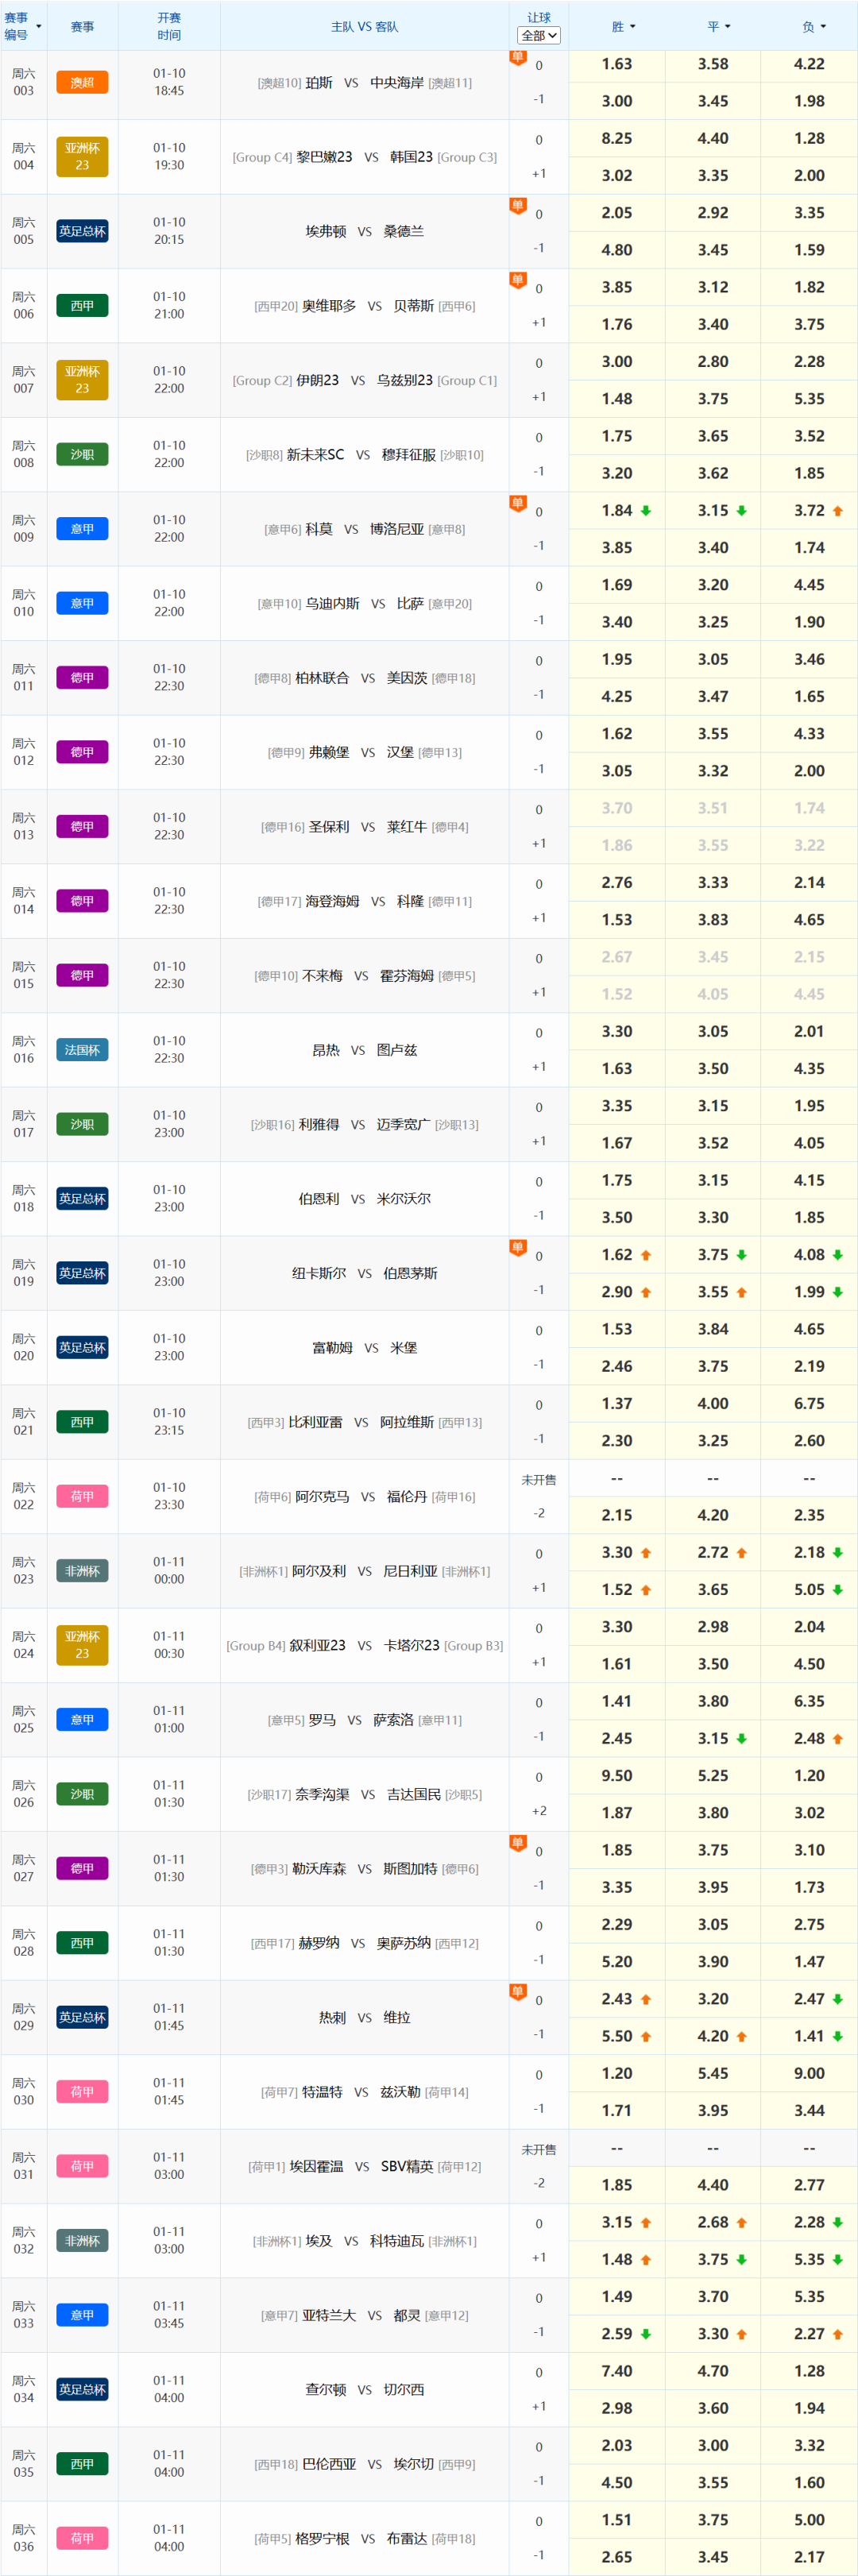Click the 主队 VS 客队 column header
This screenshot has height=2576, width=858.
click(x=365, y=27)
